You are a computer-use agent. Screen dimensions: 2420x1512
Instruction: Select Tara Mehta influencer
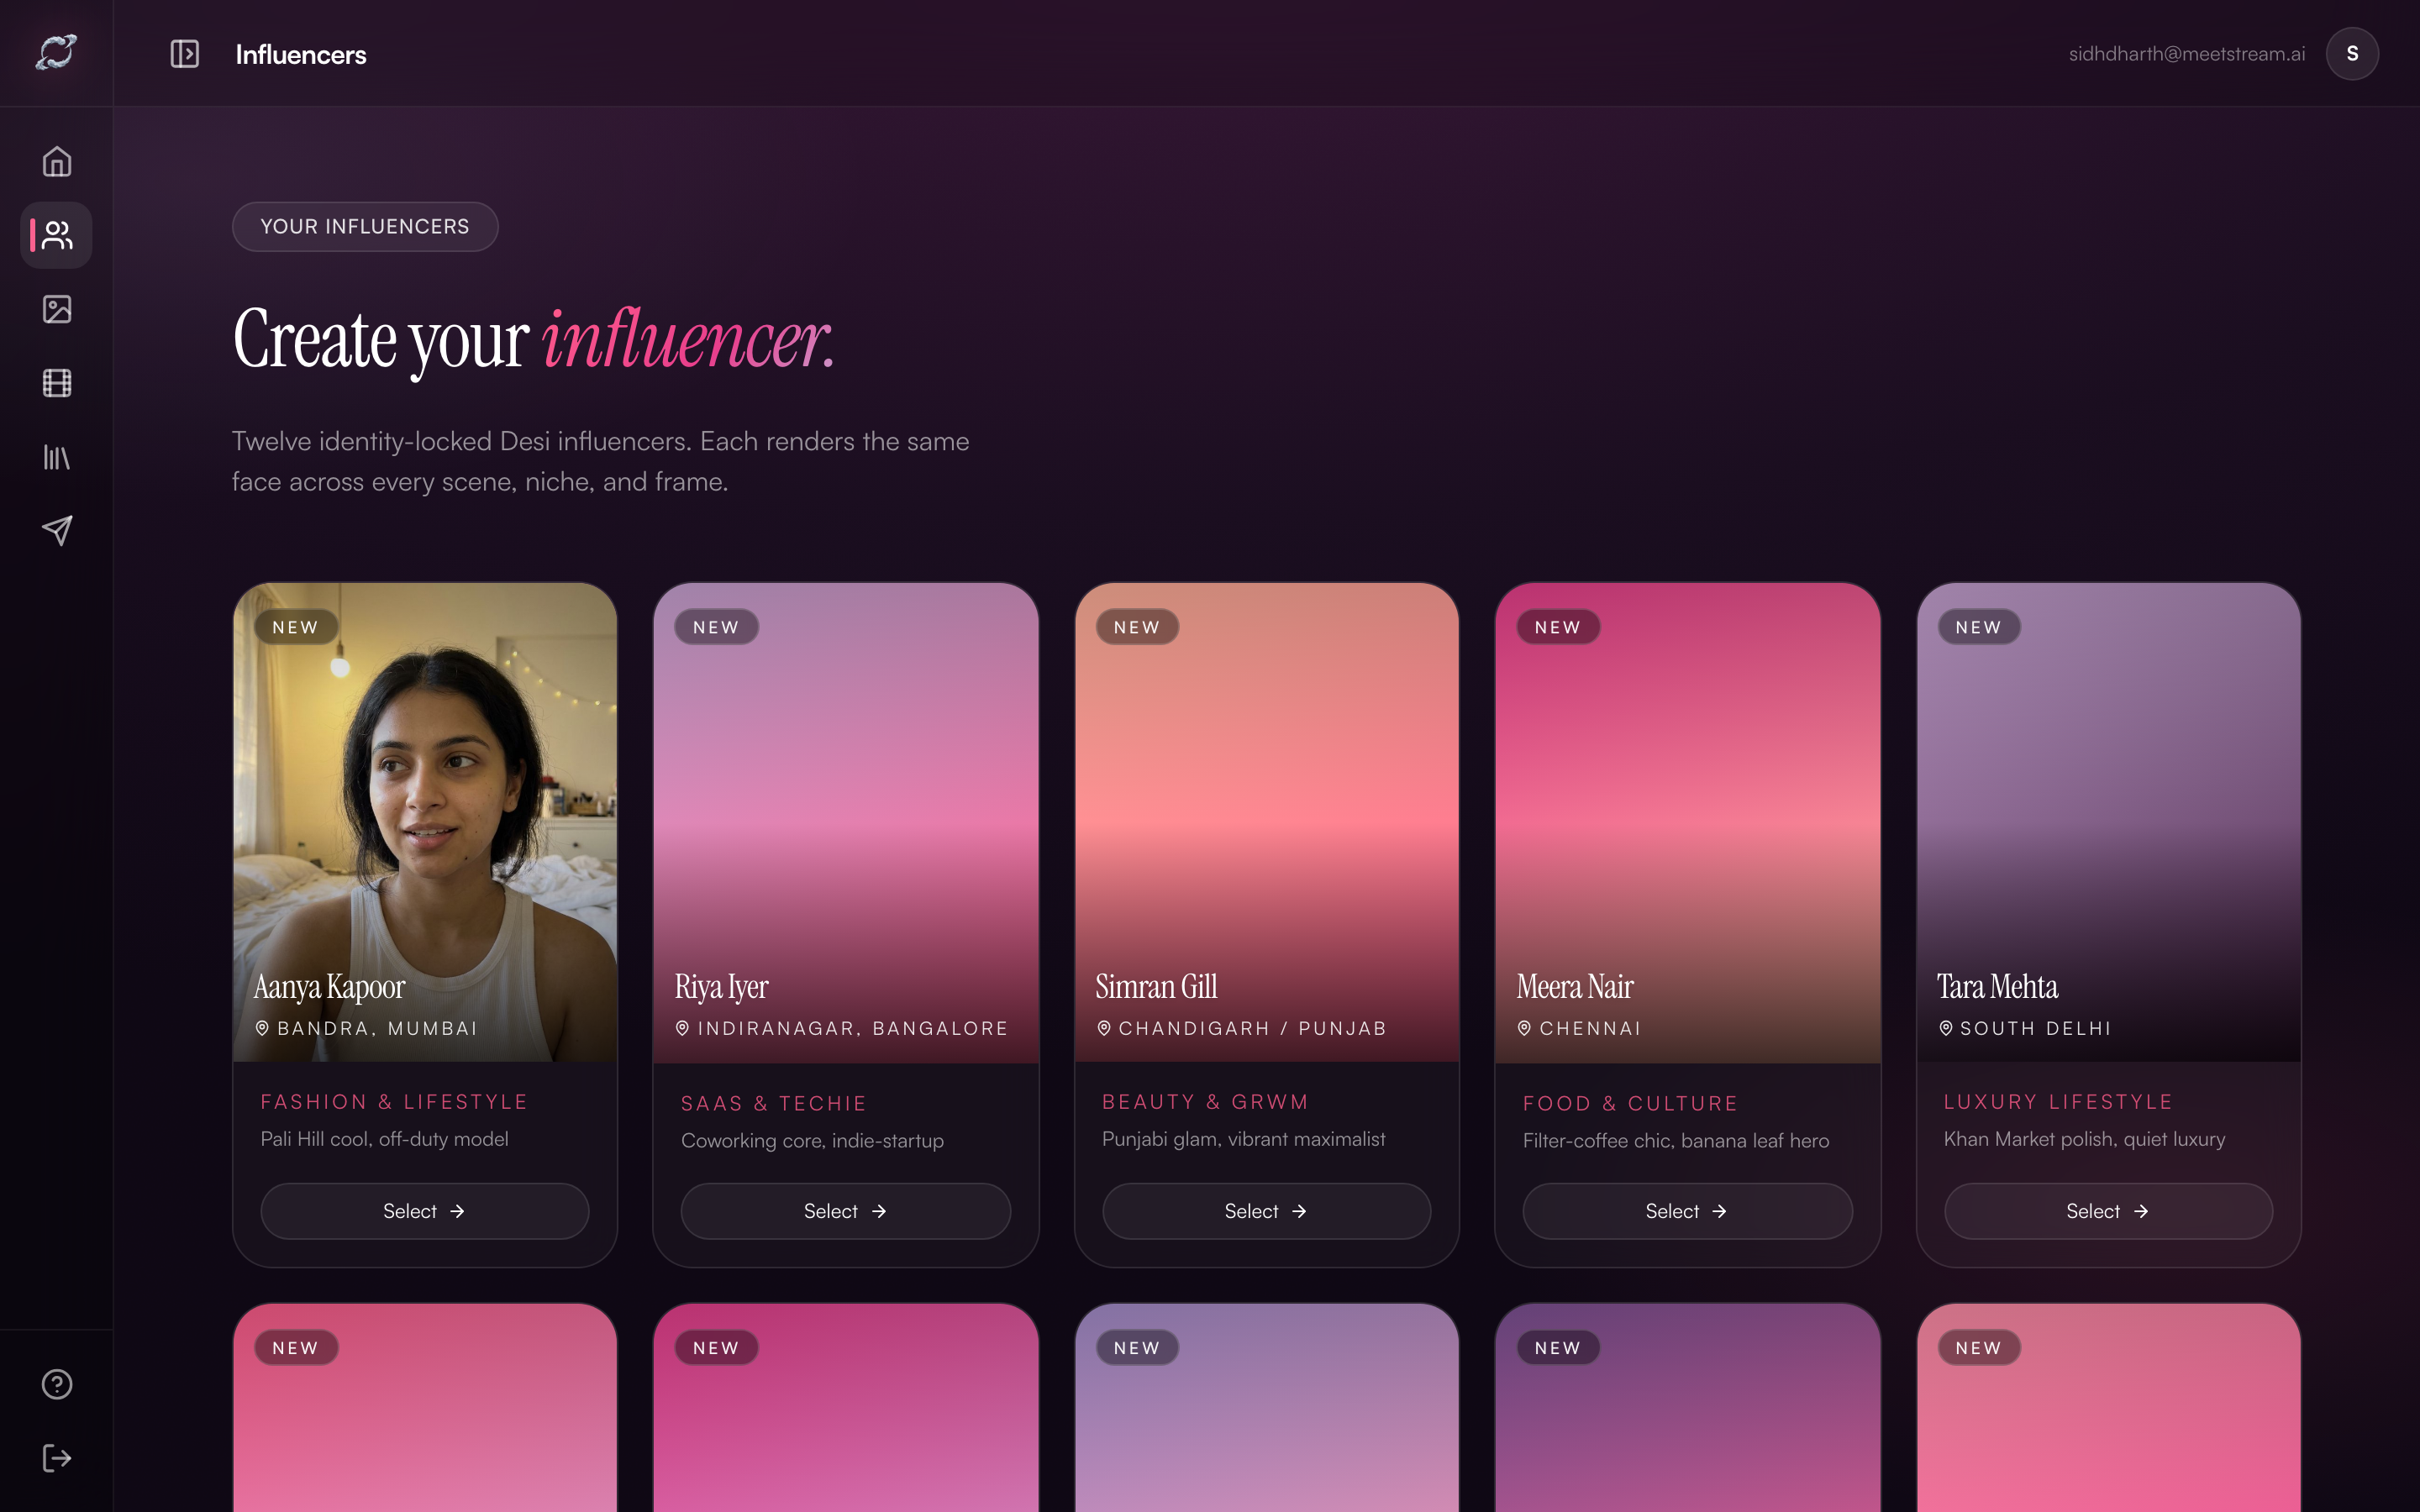2108,1211
